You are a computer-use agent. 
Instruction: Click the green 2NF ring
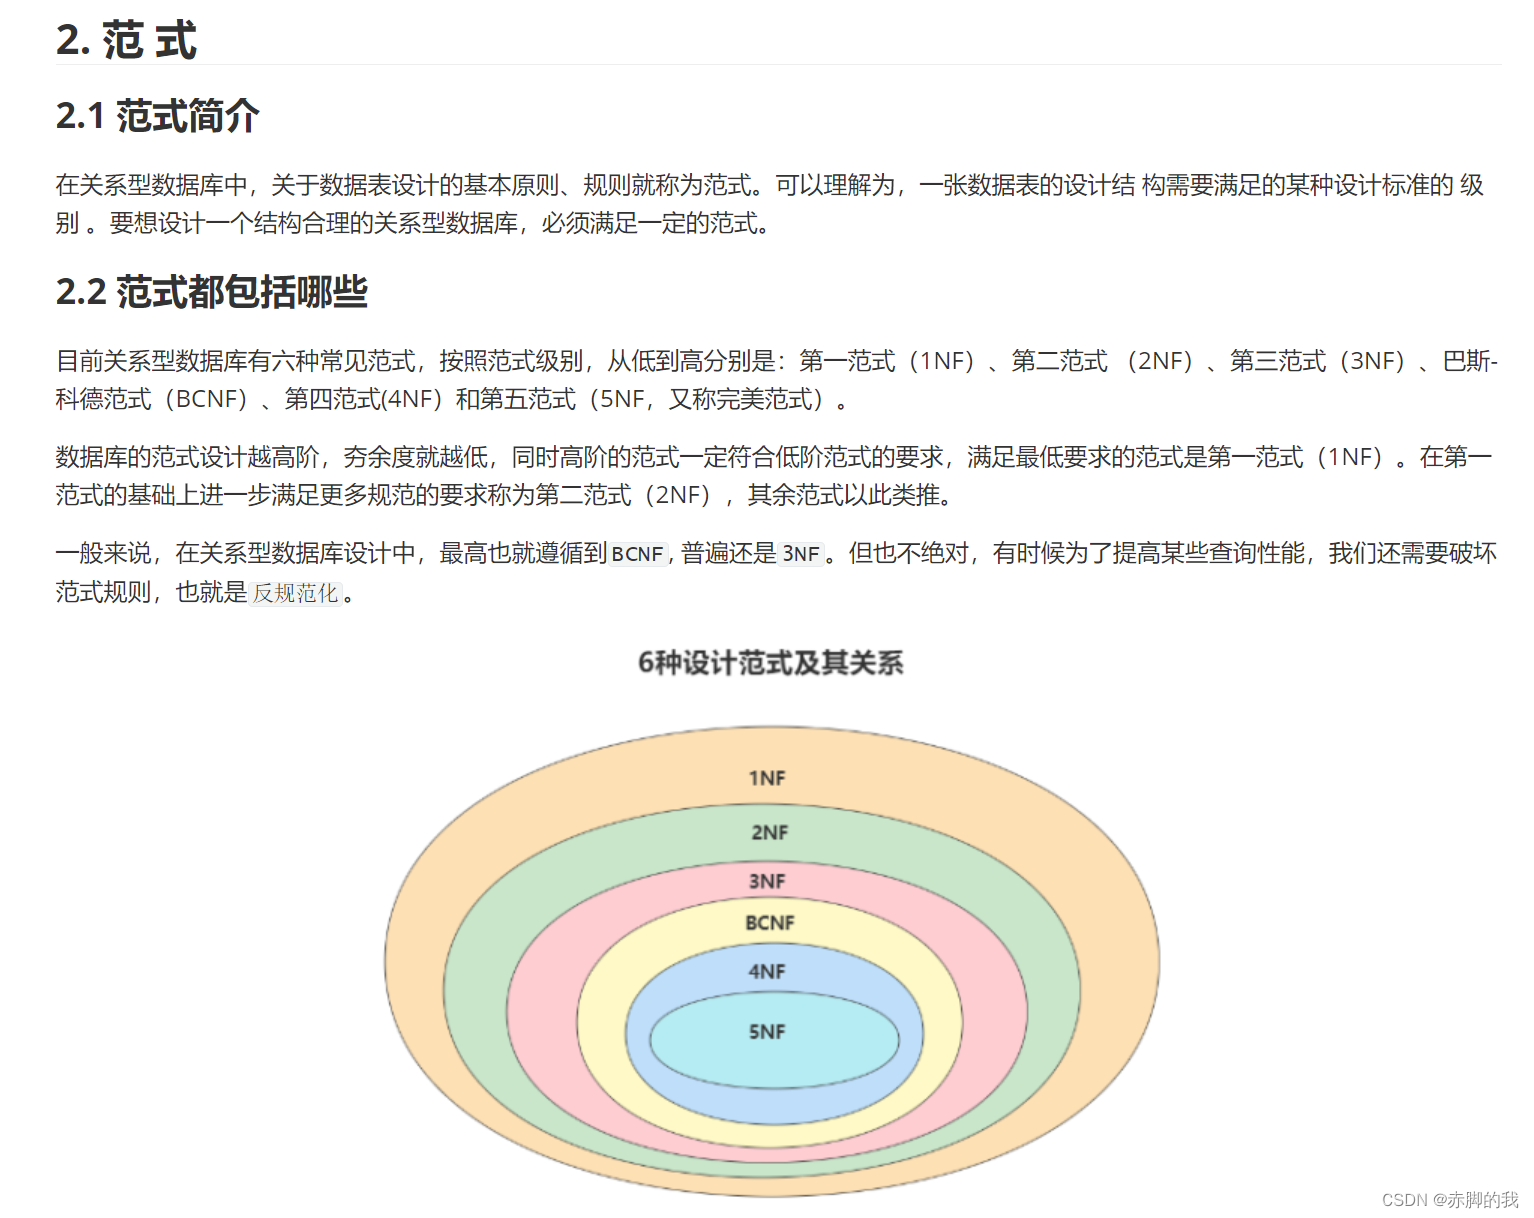pos(770,832)
